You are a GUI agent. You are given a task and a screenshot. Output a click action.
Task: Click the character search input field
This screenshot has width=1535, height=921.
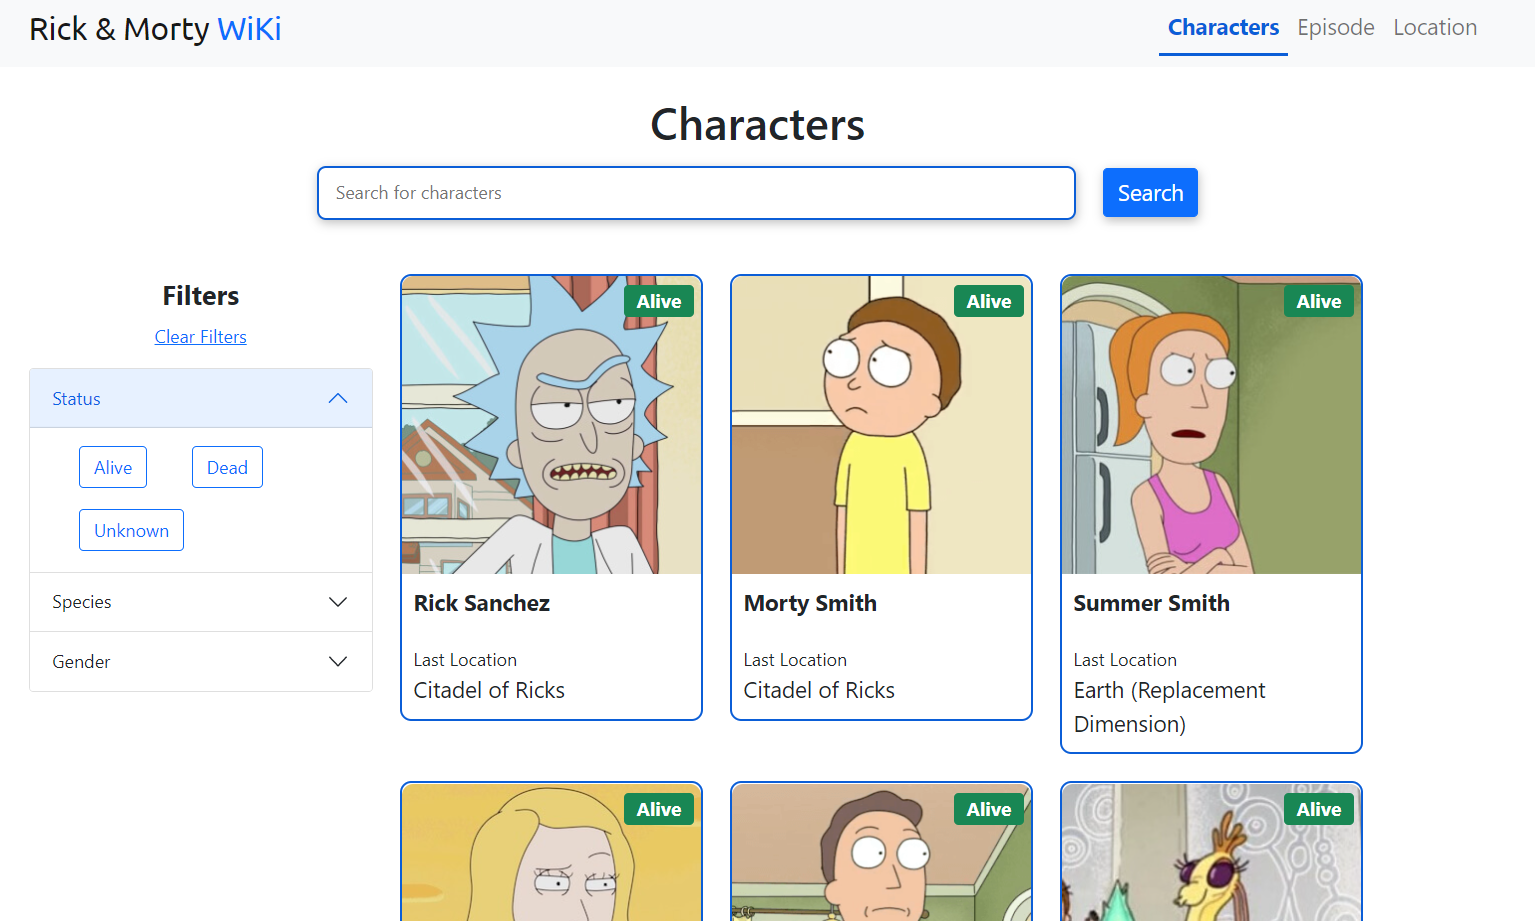tap(696, 193)
